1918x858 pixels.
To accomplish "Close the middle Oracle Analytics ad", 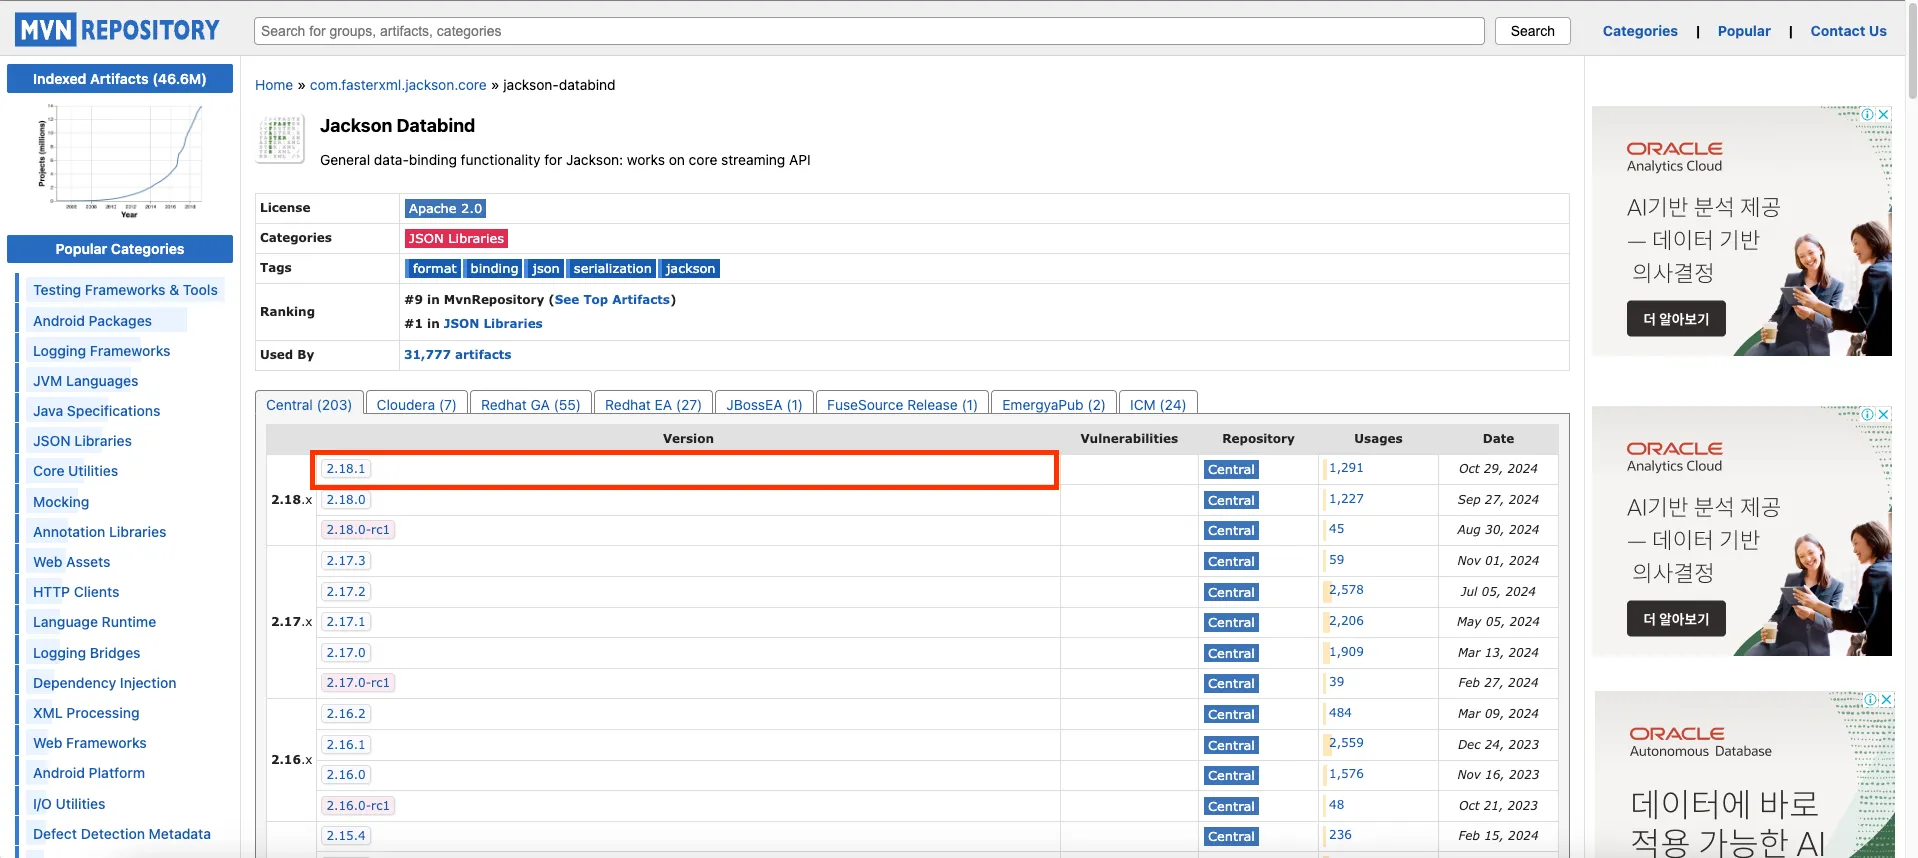I will pyautogui.click(x=1884, y=414).
